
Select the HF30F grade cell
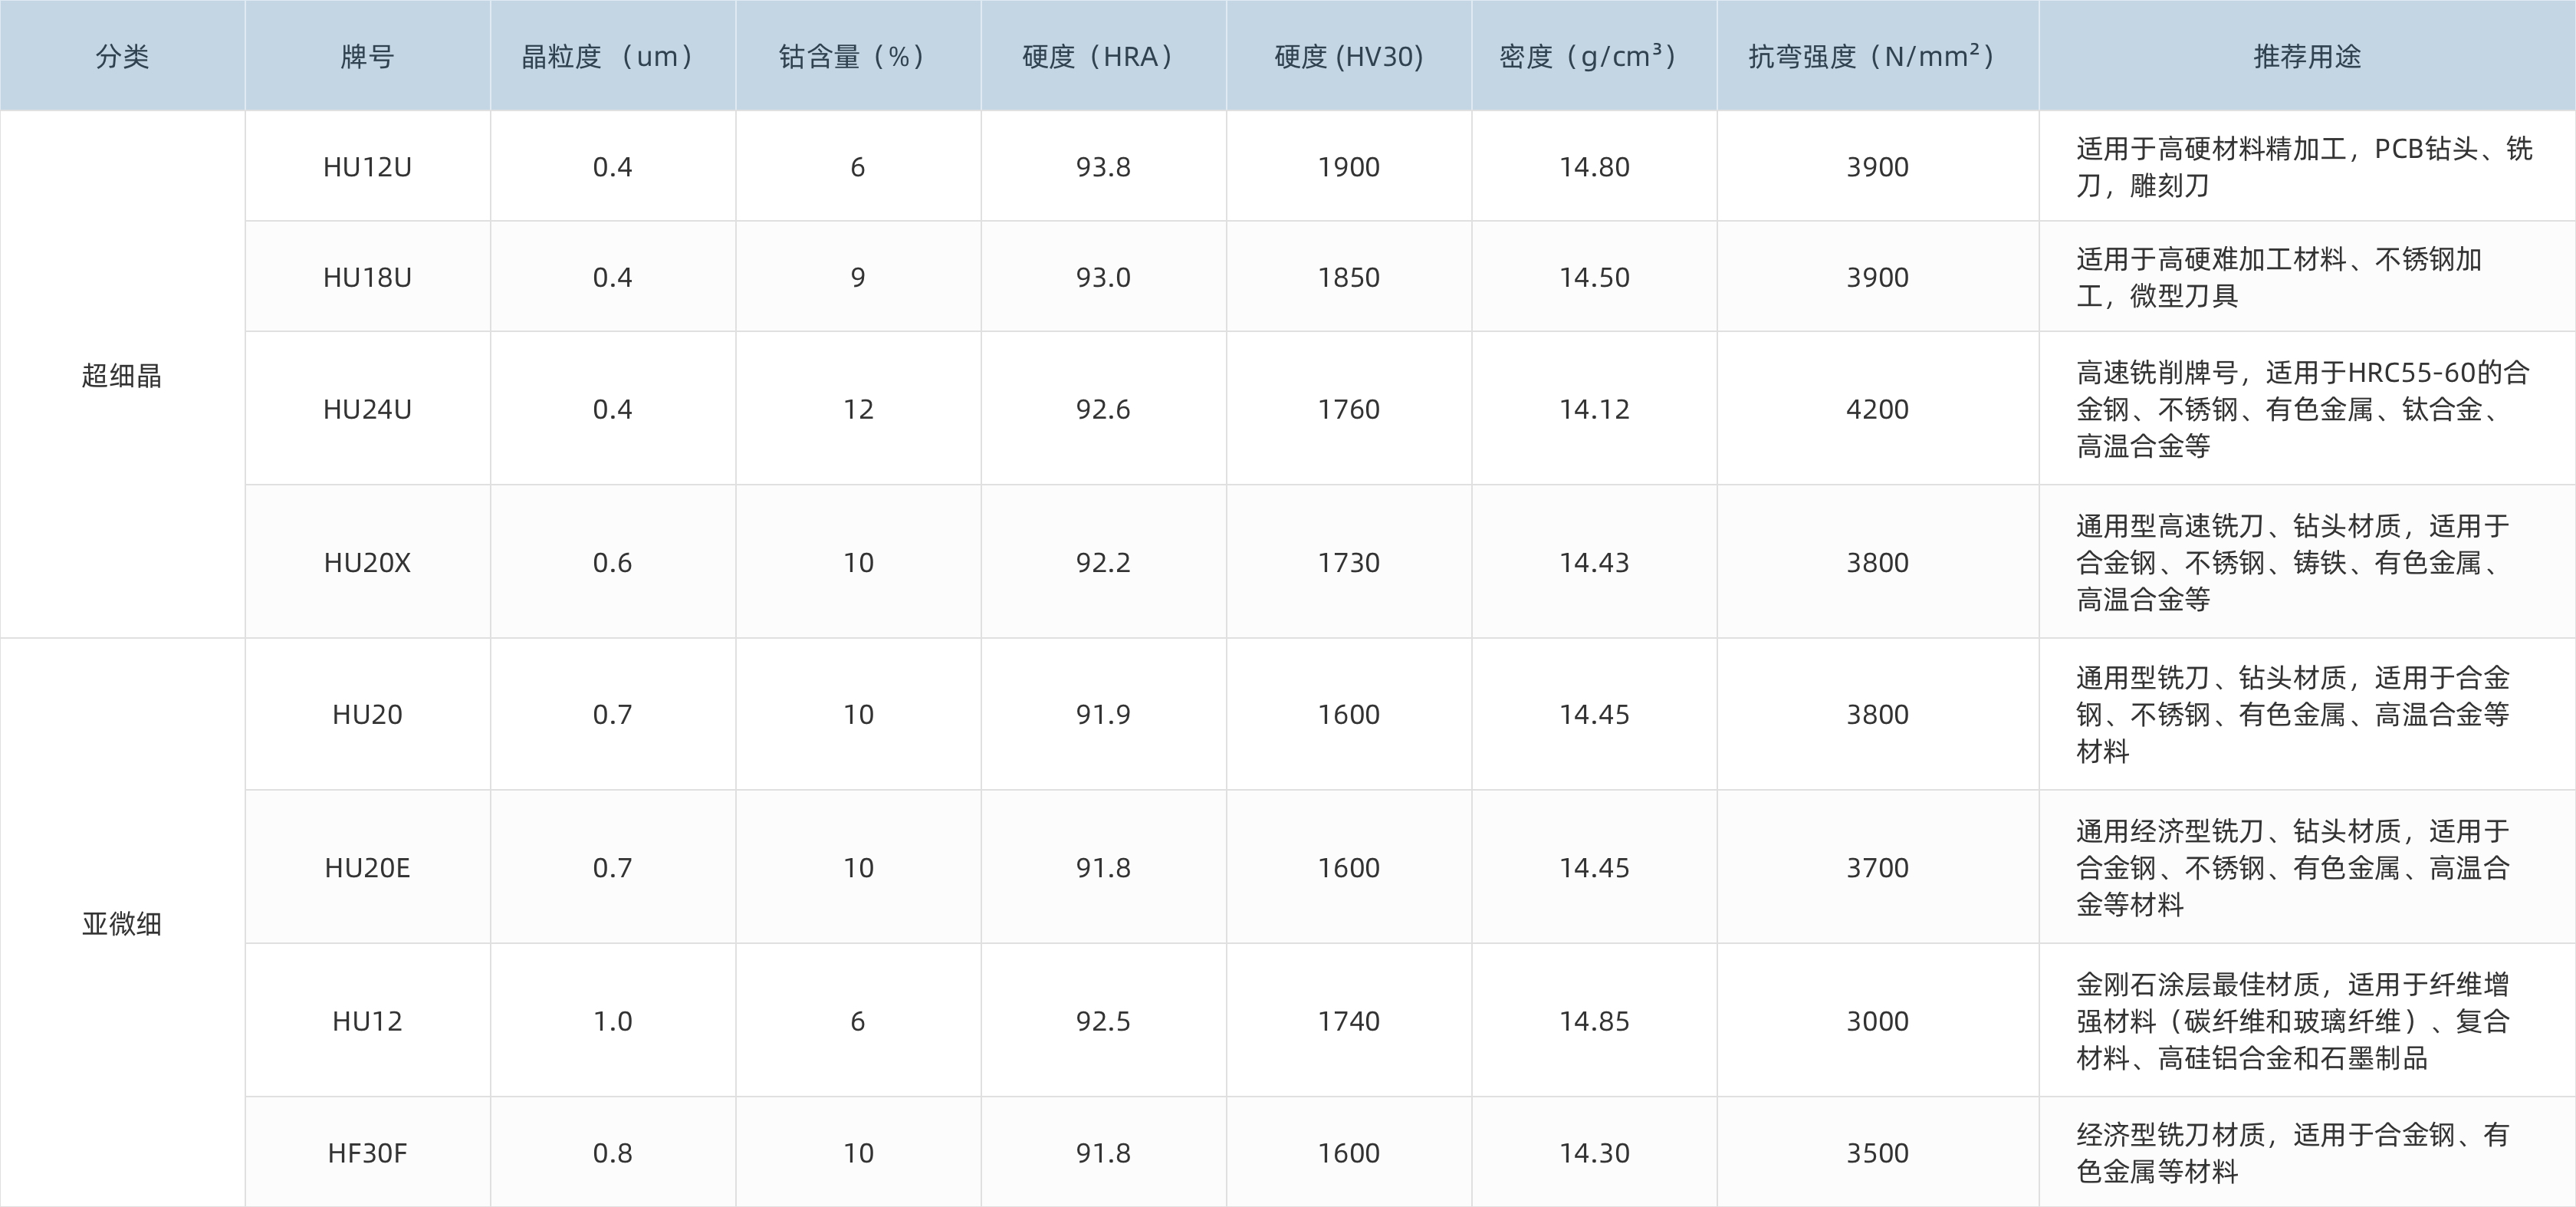(367, 1153)
